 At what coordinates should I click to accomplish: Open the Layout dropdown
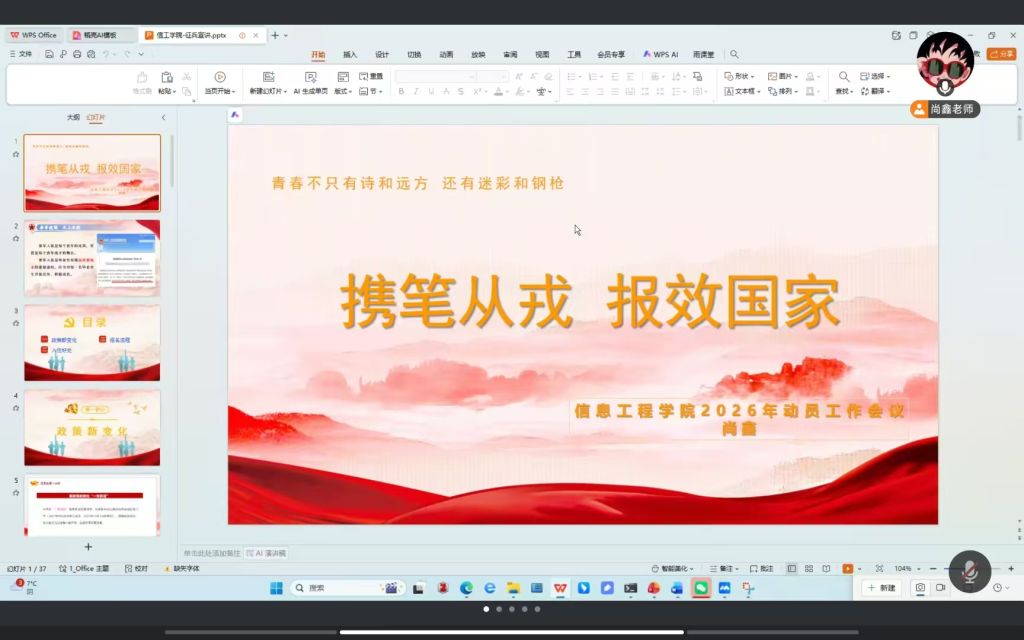[x=343, y=91]
